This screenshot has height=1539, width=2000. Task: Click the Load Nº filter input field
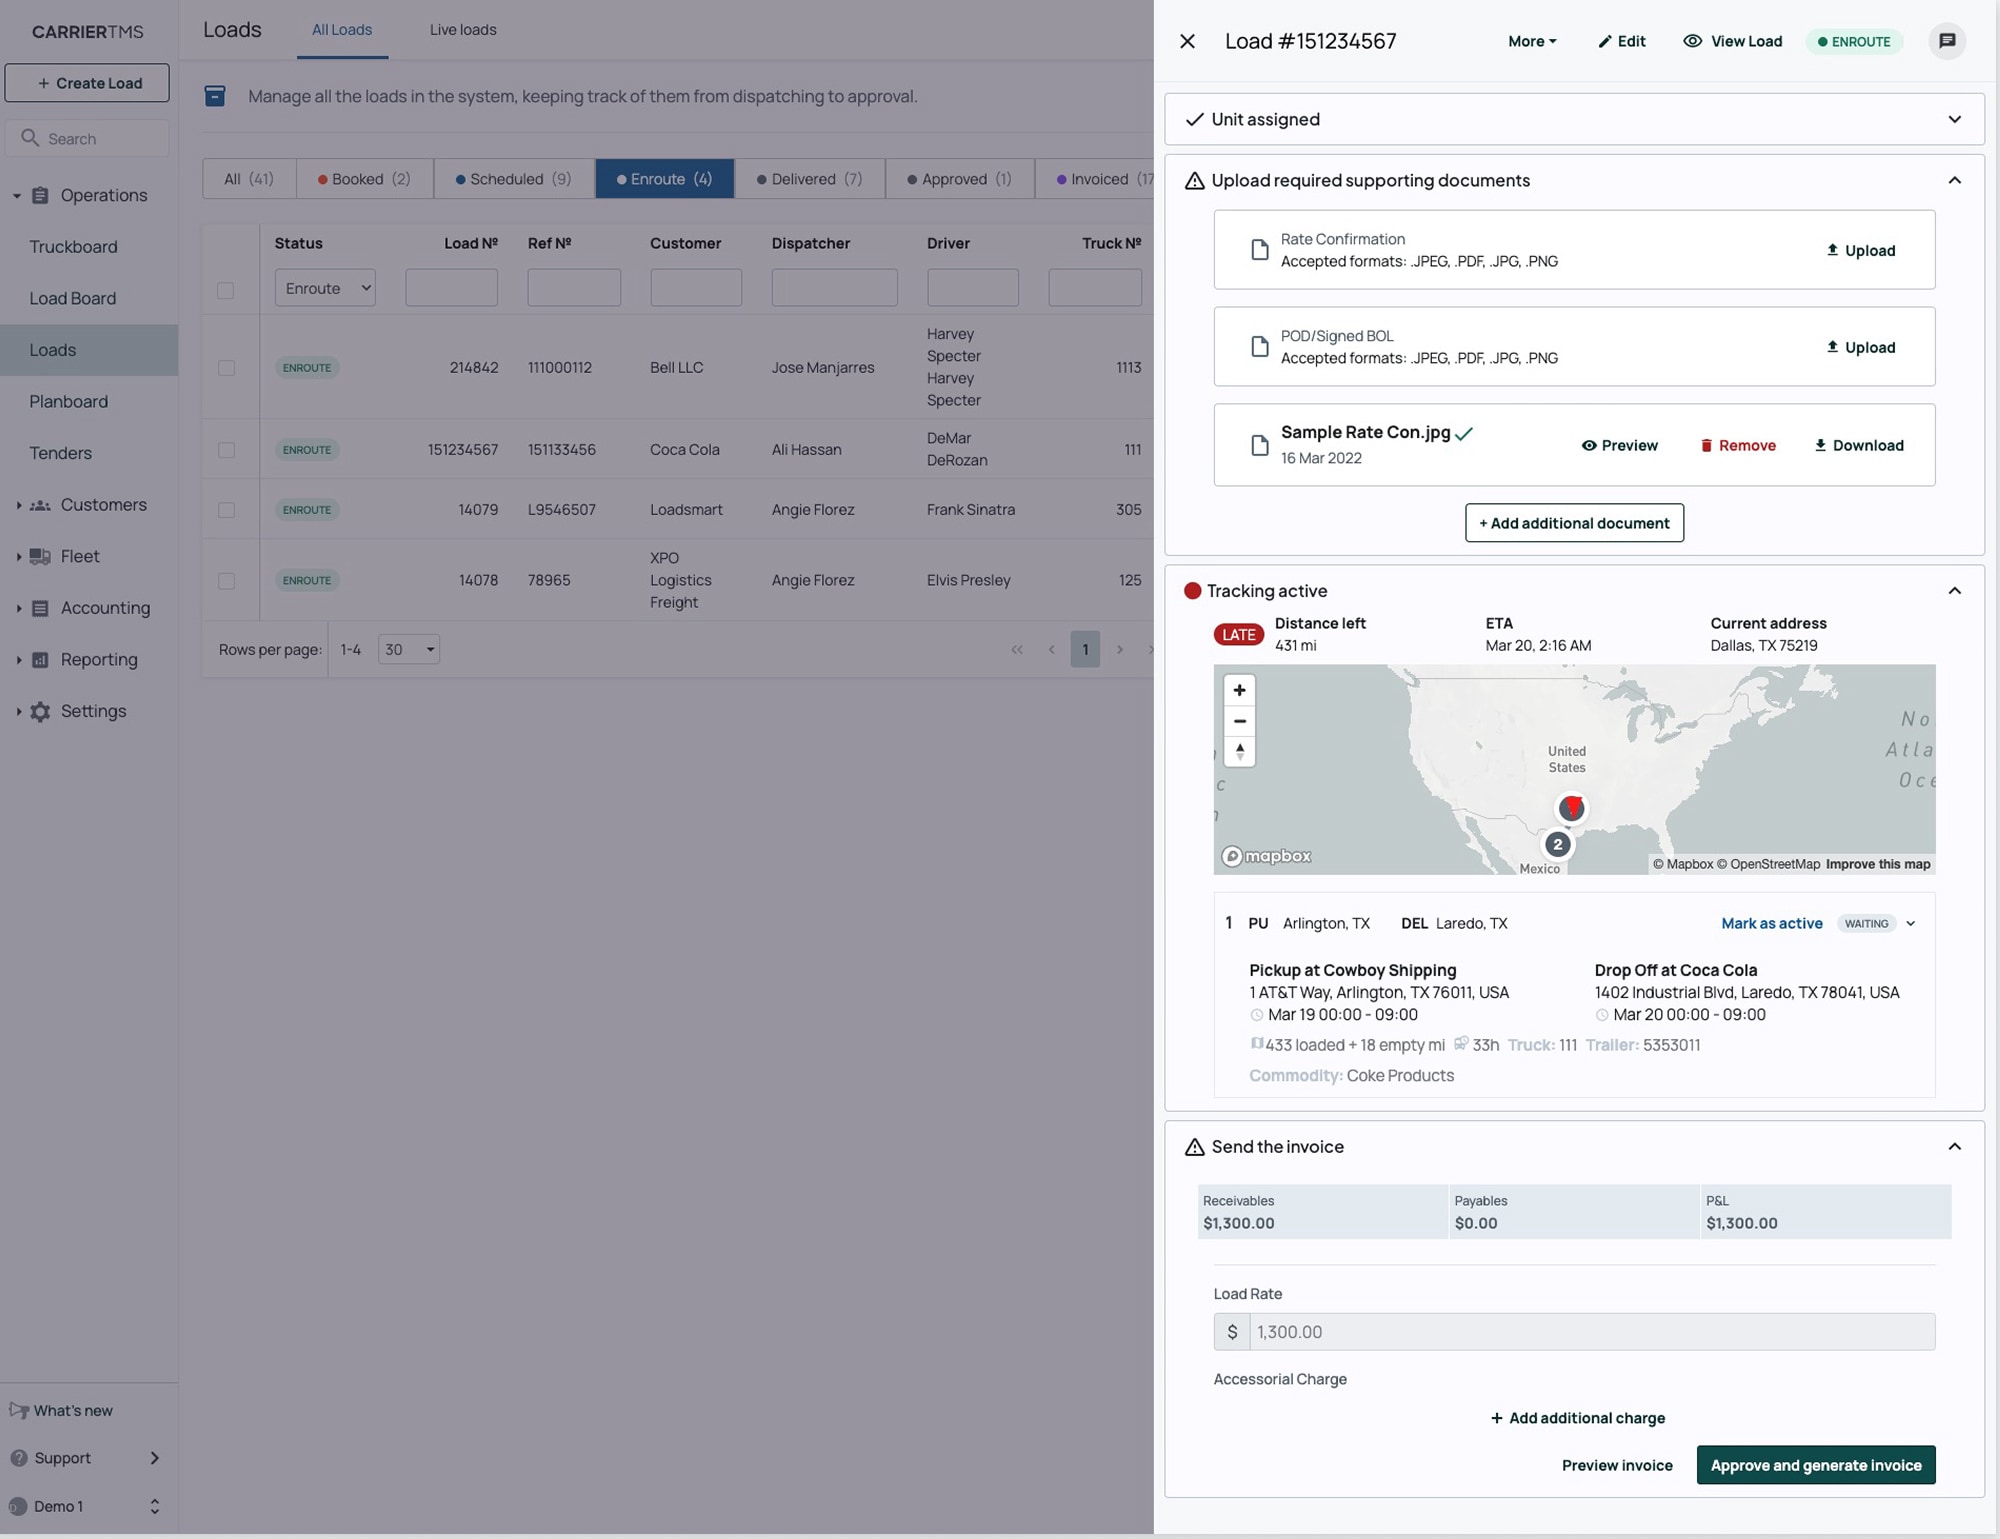click(451, 288)
